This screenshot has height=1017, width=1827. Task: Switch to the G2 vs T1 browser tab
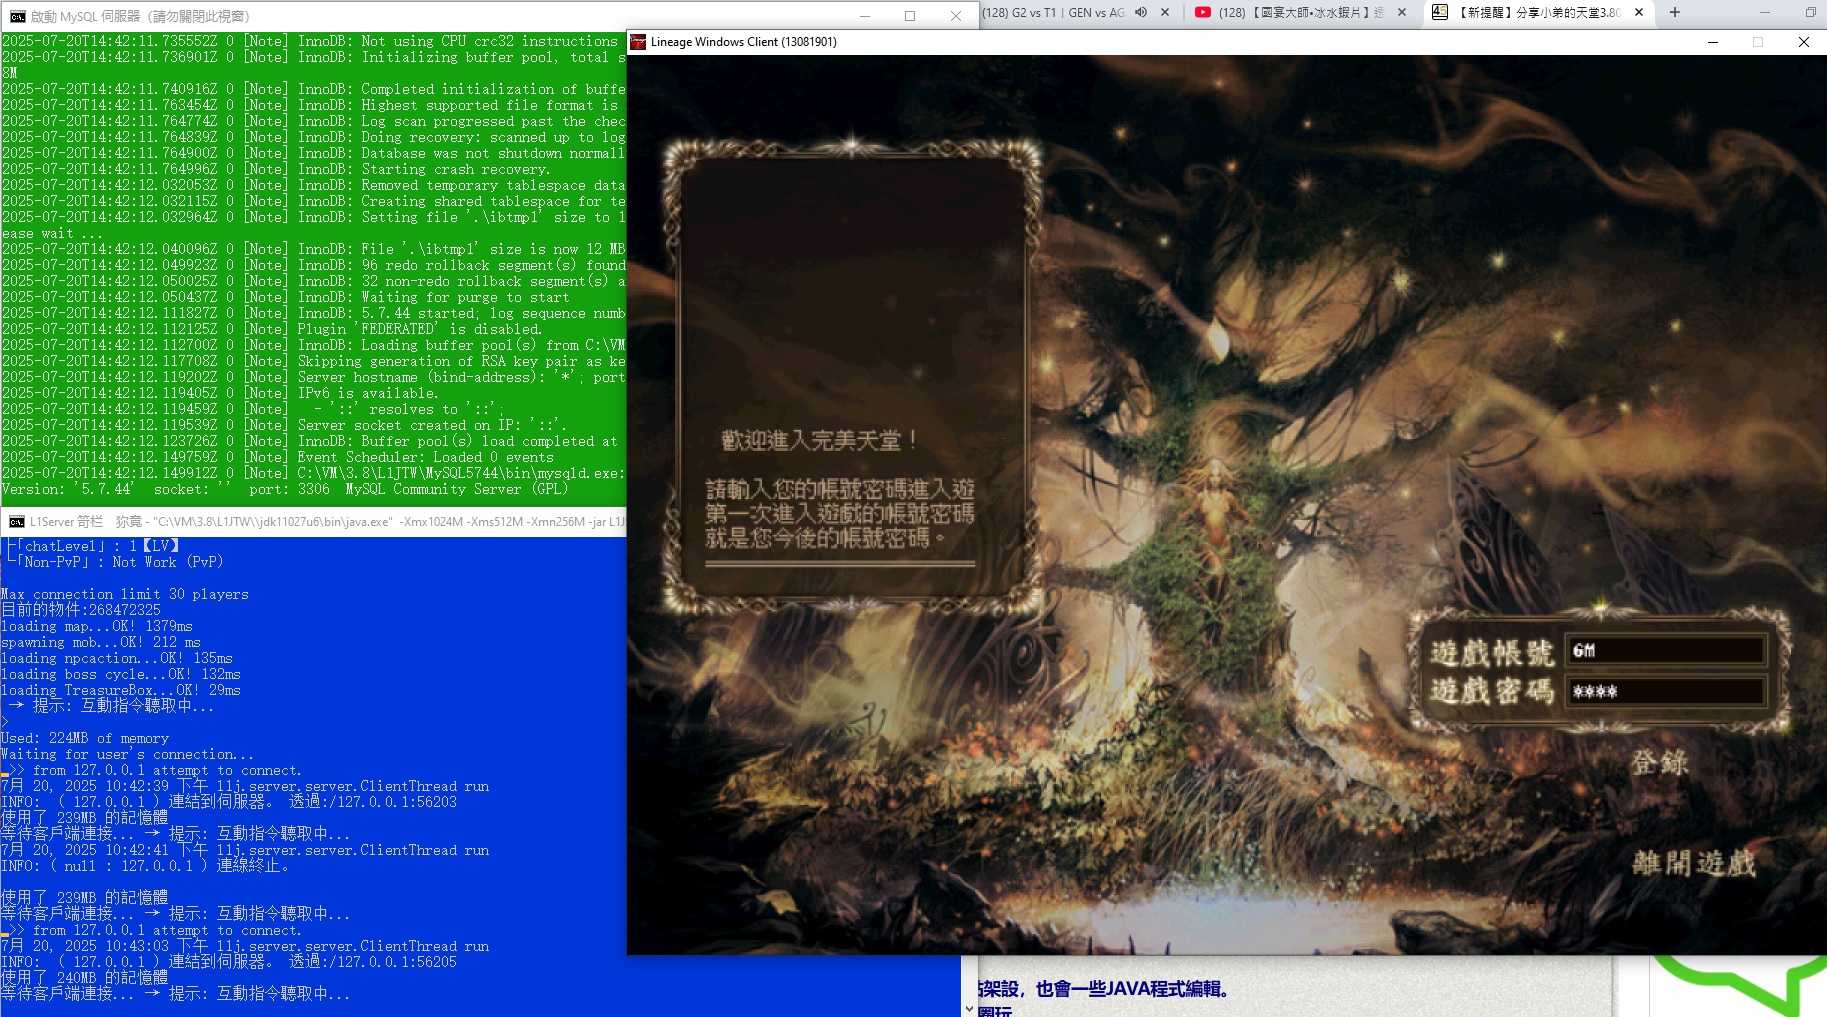(1054, 13)
